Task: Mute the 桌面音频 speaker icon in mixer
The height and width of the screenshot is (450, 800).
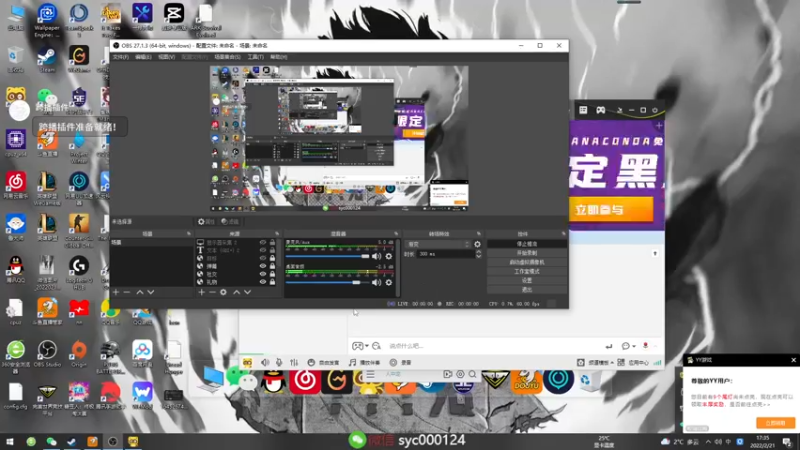Action: (376, 282)
